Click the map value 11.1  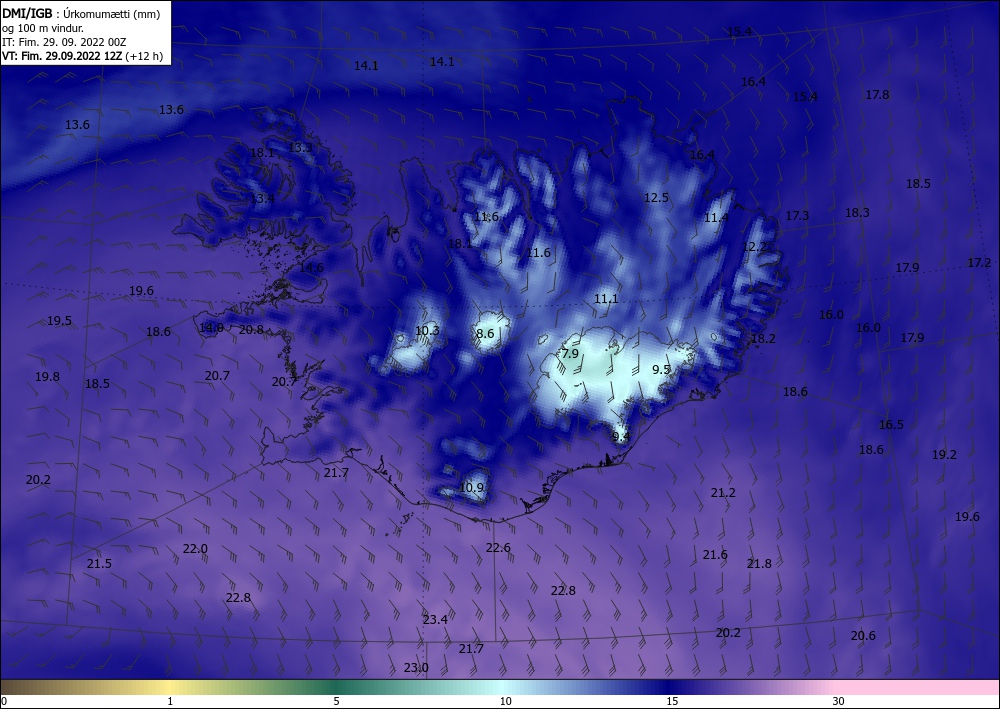(x=607, y=298)
